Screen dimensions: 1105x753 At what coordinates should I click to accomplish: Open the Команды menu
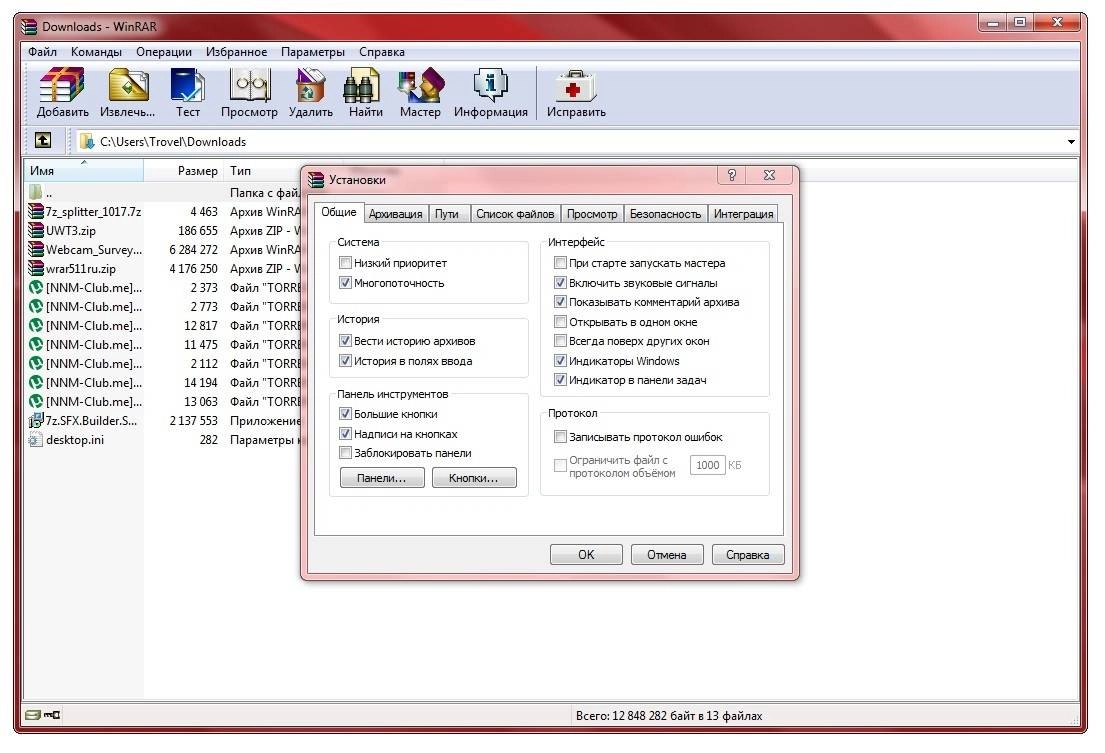97,51
